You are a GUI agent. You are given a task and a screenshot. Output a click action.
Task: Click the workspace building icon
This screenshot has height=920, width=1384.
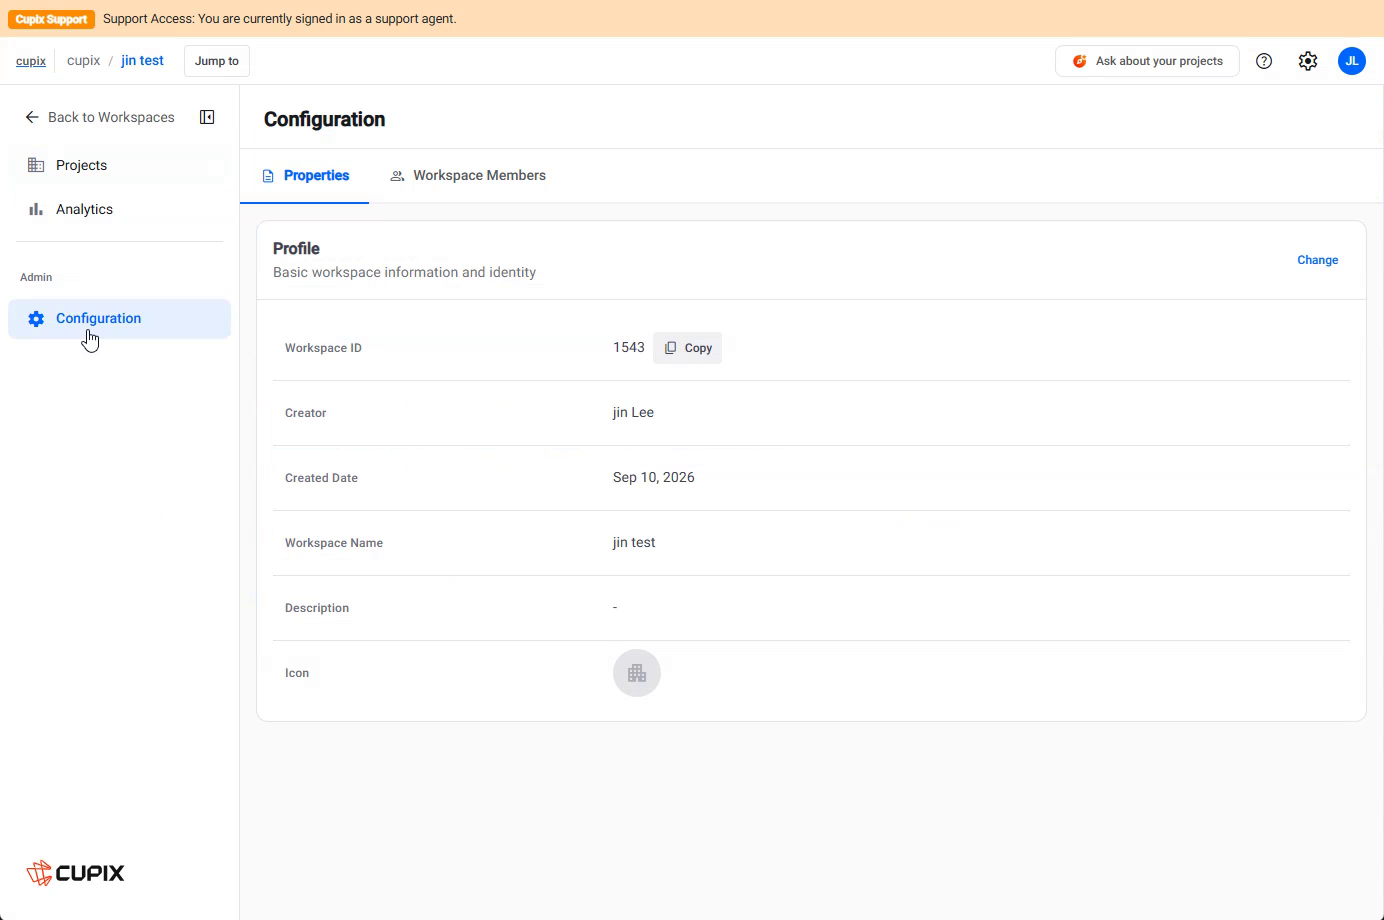tap(637, 673)
